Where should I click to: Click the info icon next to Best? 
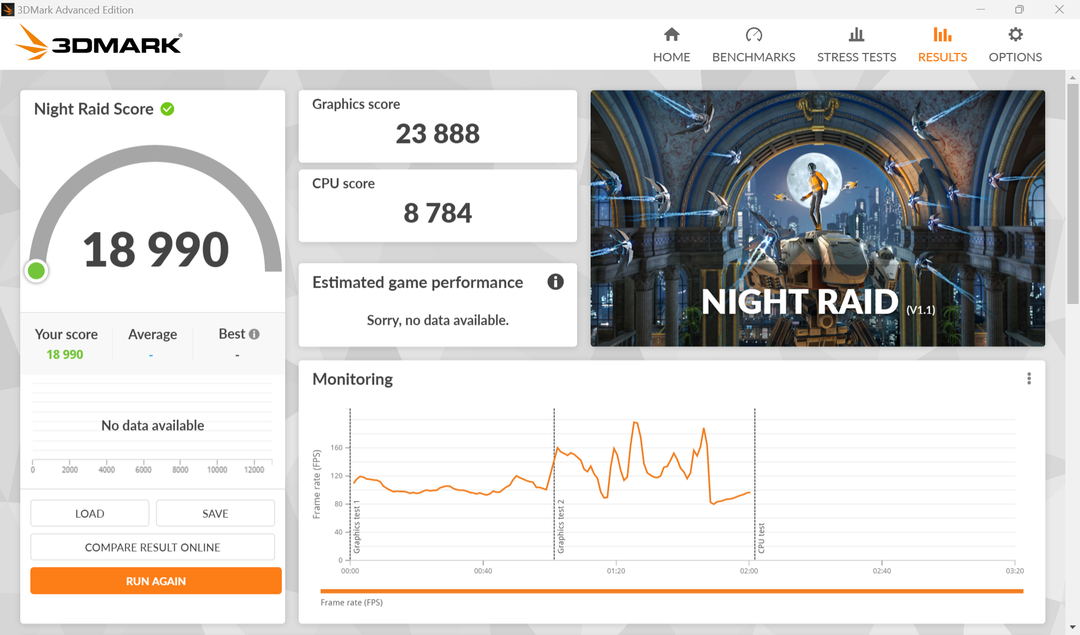pyautogui.click(x=254, y=334)
